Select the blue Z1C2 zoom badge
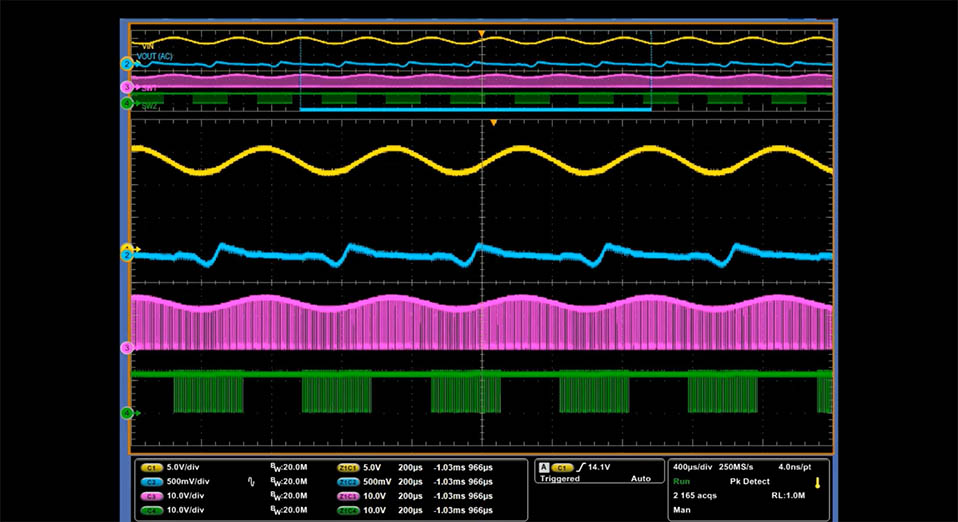The height and width of the screenshot is (522, 958). (x=349, y=481)
